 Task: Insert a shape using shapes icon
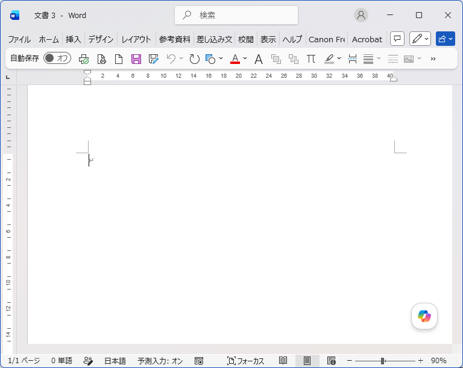point(210,59)
